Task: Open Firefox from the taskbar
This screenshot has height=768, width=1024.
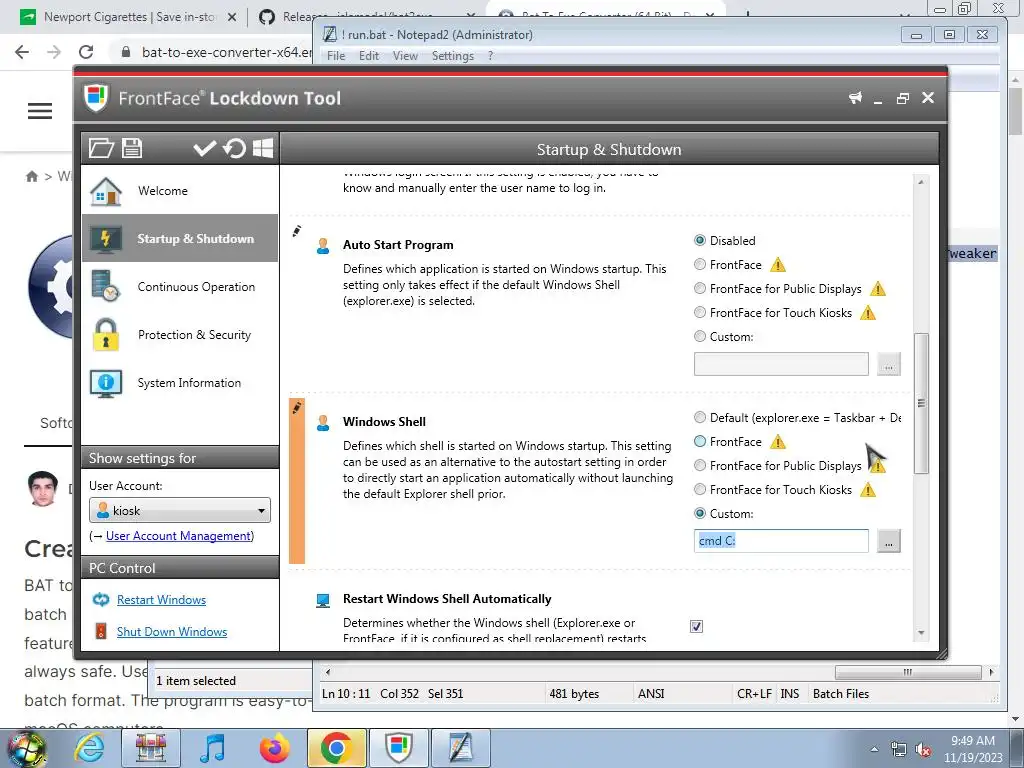Action: (274, 748)
